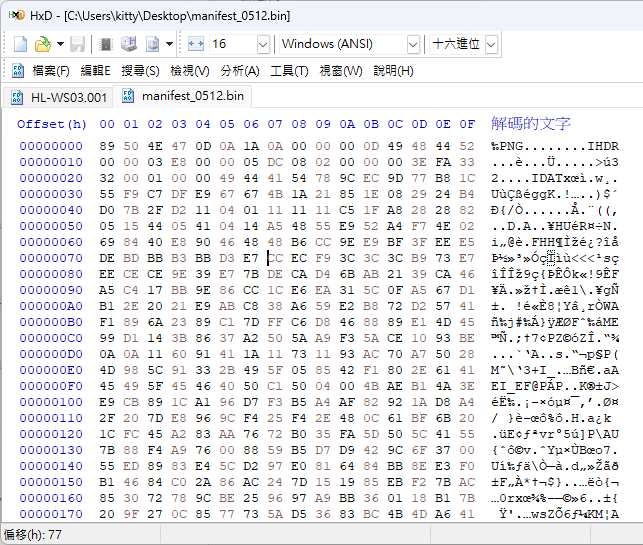The width and height of the screenshot is (643, 545).
Task: Select hex byte F1 at start of row 000000B0
Action: 107,322
